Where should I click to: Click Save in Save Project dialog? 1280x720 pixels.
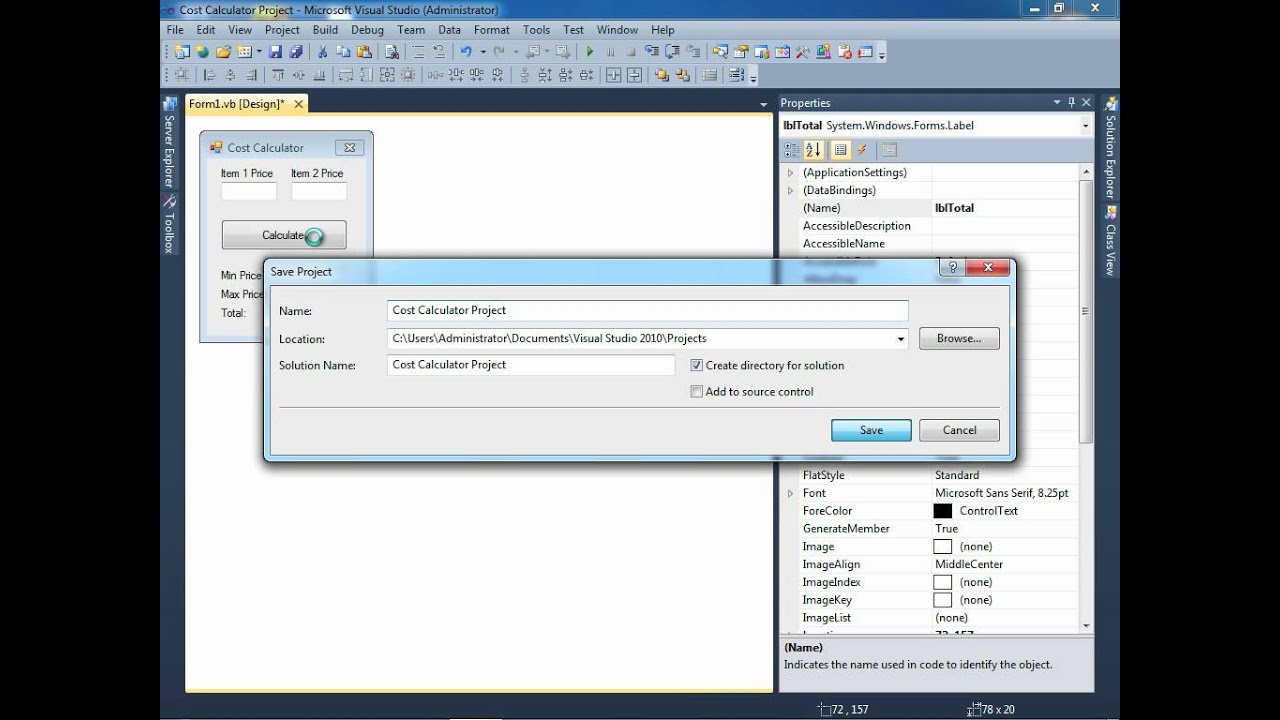coord(871,430)
